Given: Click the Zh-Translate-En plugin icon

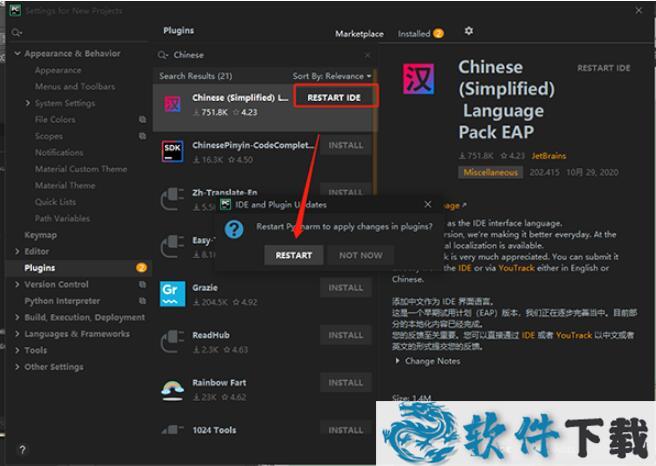Looking at the screenshot, I should [x=173, y=198].
